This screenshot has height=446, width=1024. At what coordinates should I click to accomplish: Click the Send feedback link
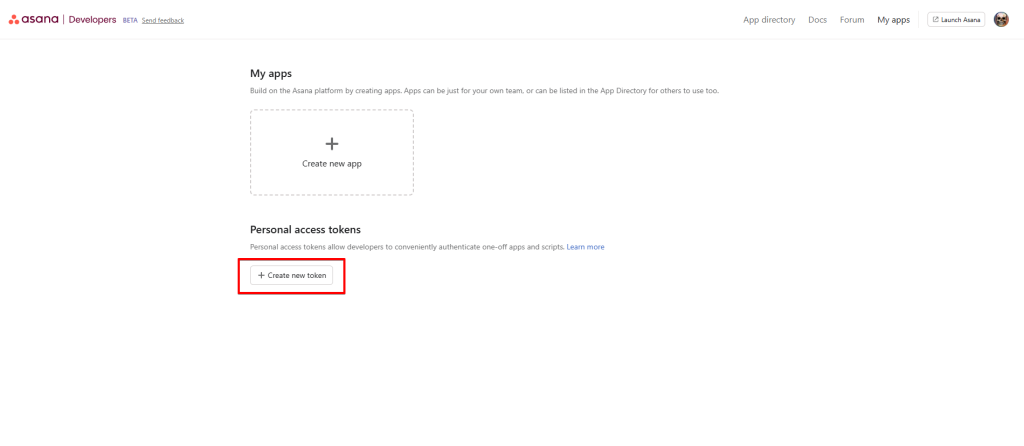(x=163, y=20)
